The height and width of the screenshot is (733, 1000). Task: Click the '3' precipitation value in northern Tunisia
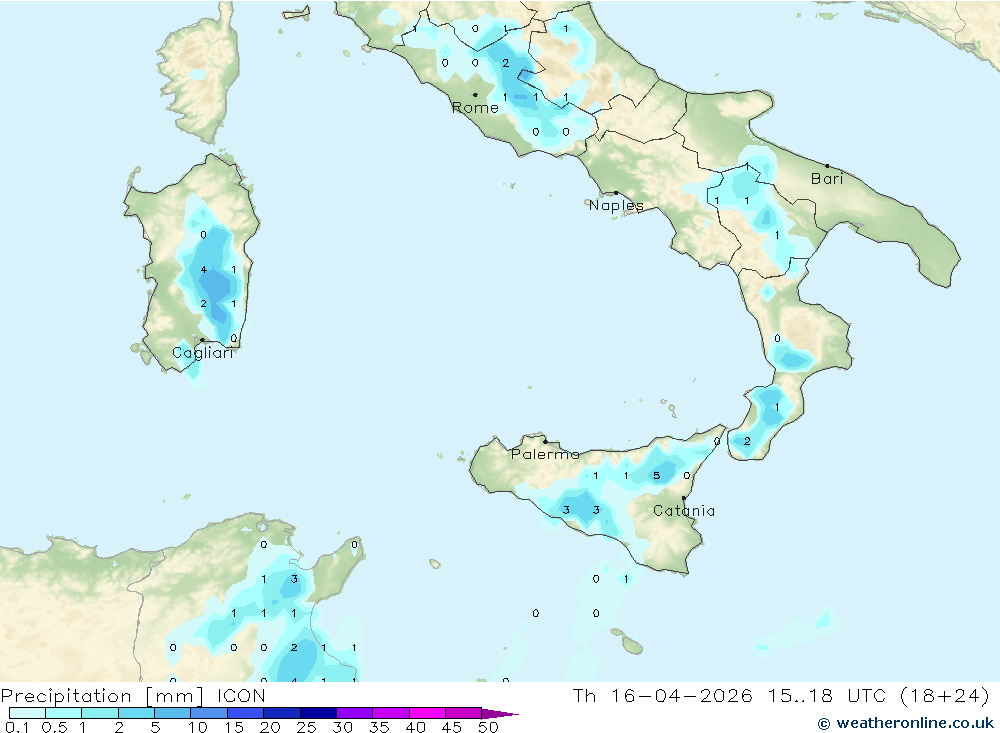point(294,579)
